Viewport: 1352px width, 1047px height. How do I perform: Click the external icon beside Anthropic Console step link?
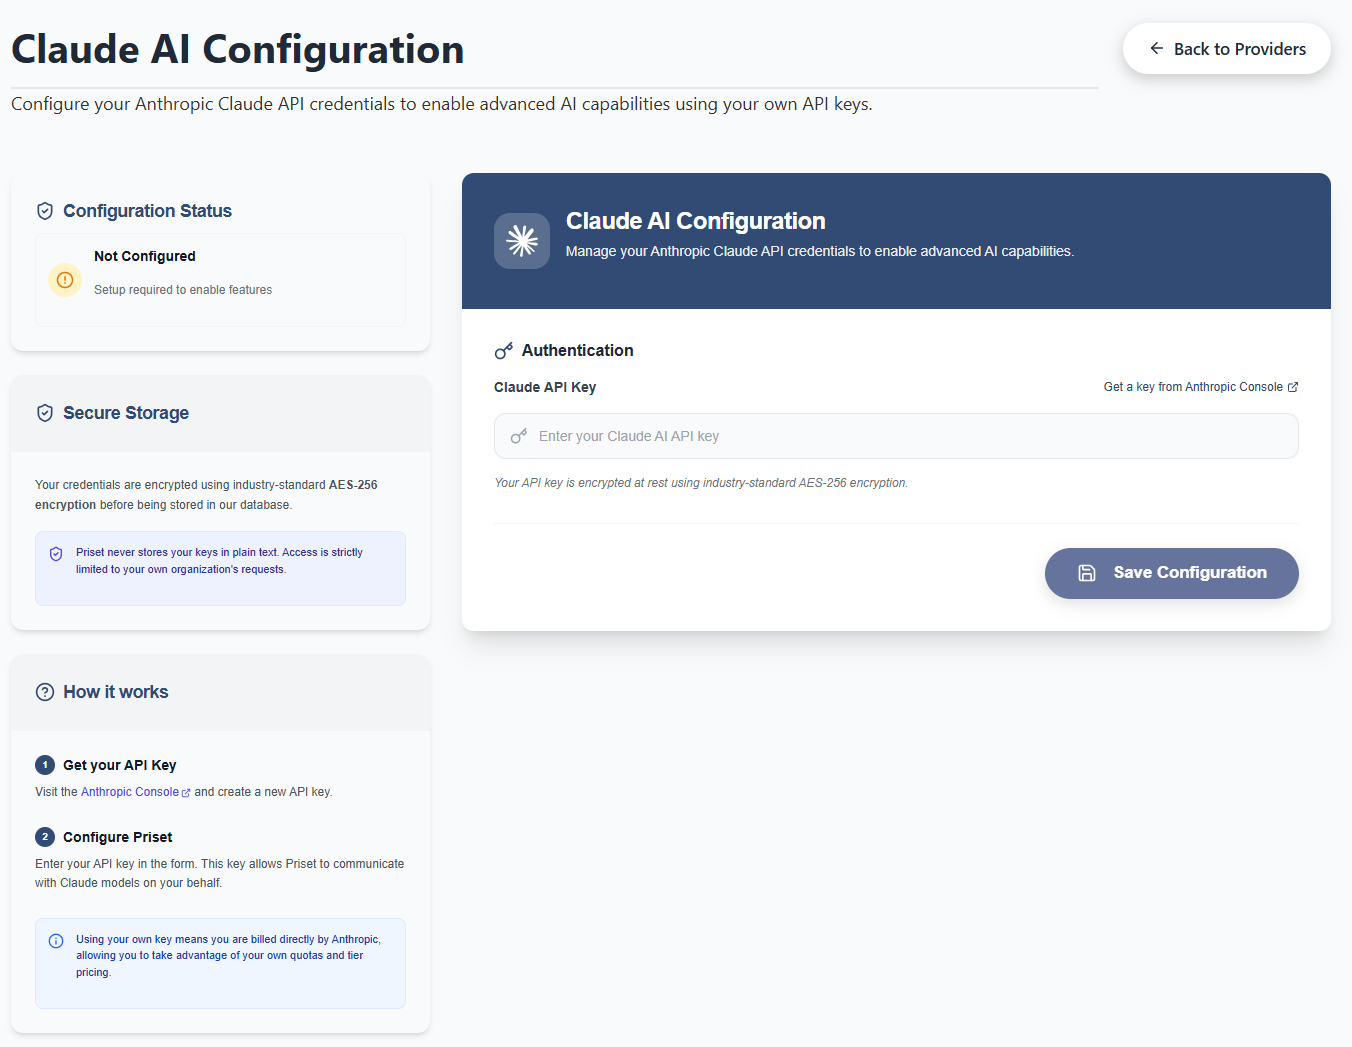tap(186, 793)
